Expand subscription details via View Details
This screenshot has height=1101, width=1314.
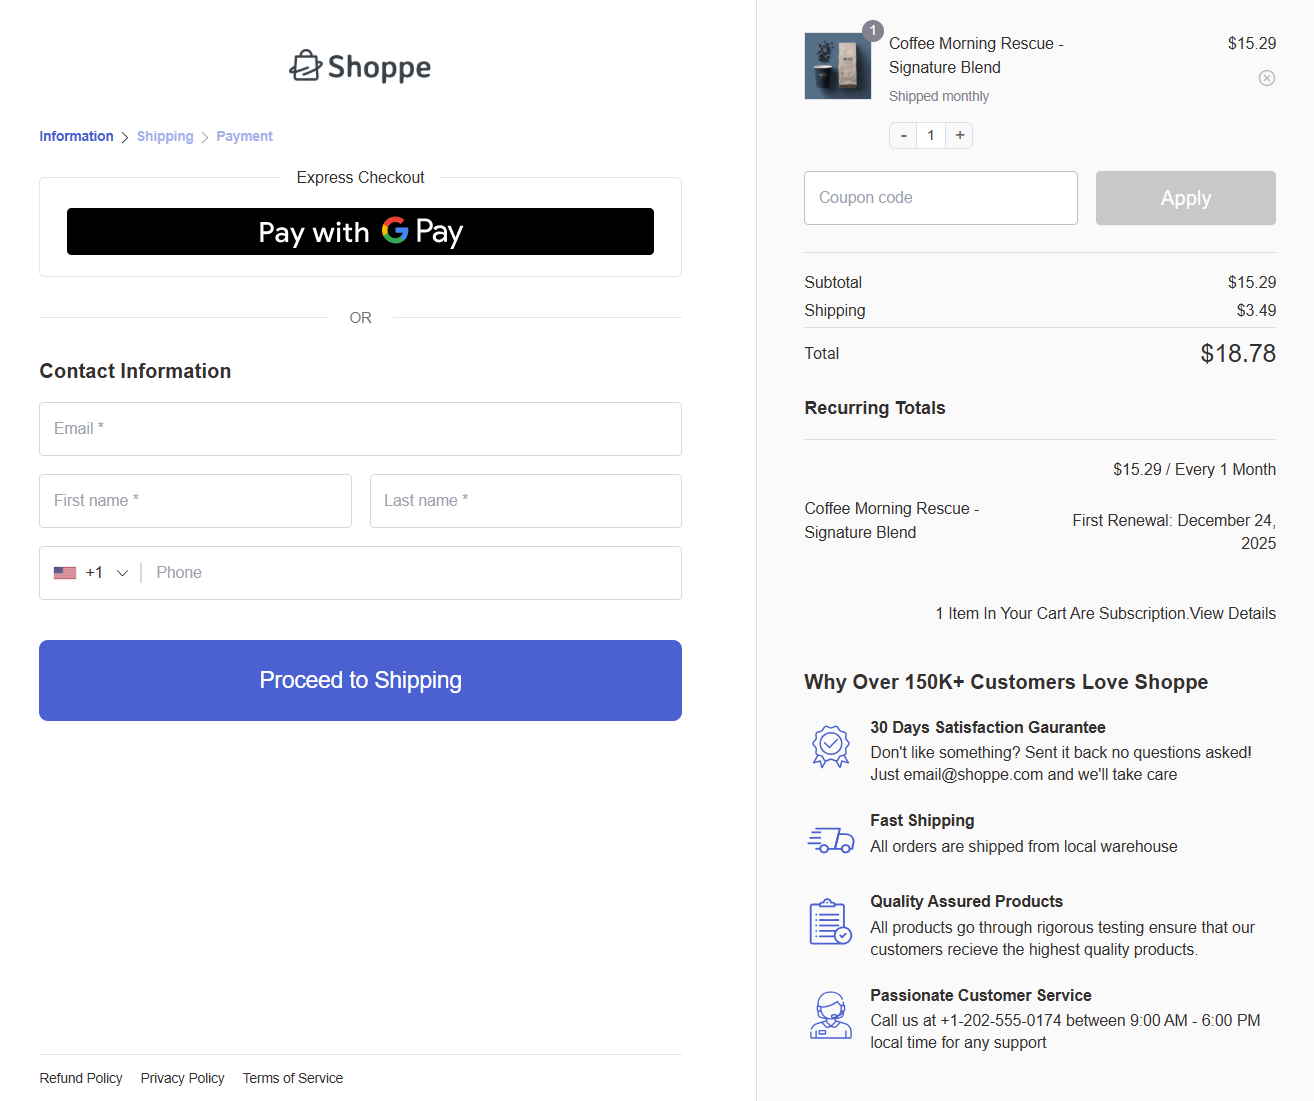coord(1232,613)
